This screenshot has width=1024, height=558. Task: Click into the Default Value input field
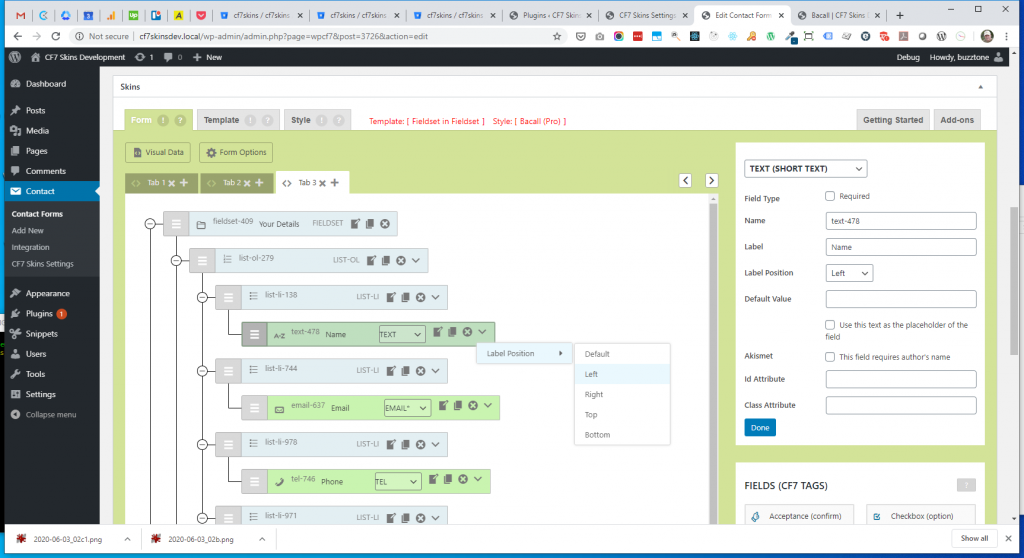point(900,299)
